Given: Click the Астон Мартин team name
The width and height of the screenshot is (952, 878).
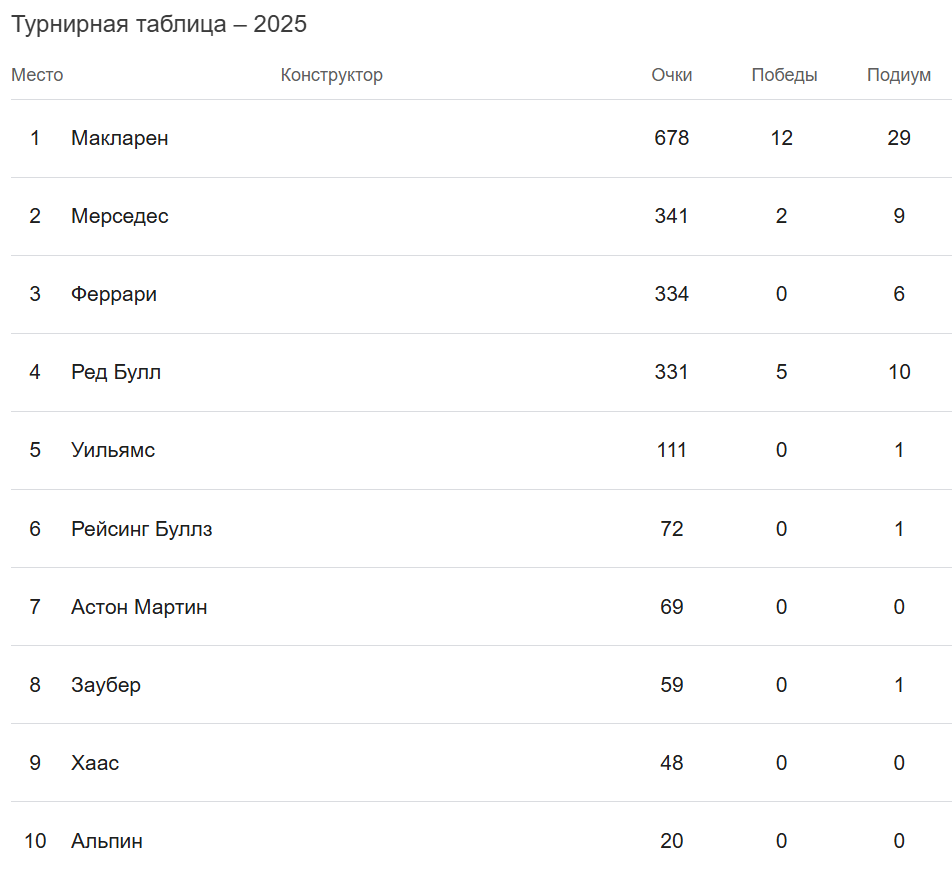Looking at the screenshot, I should (139, 606).
